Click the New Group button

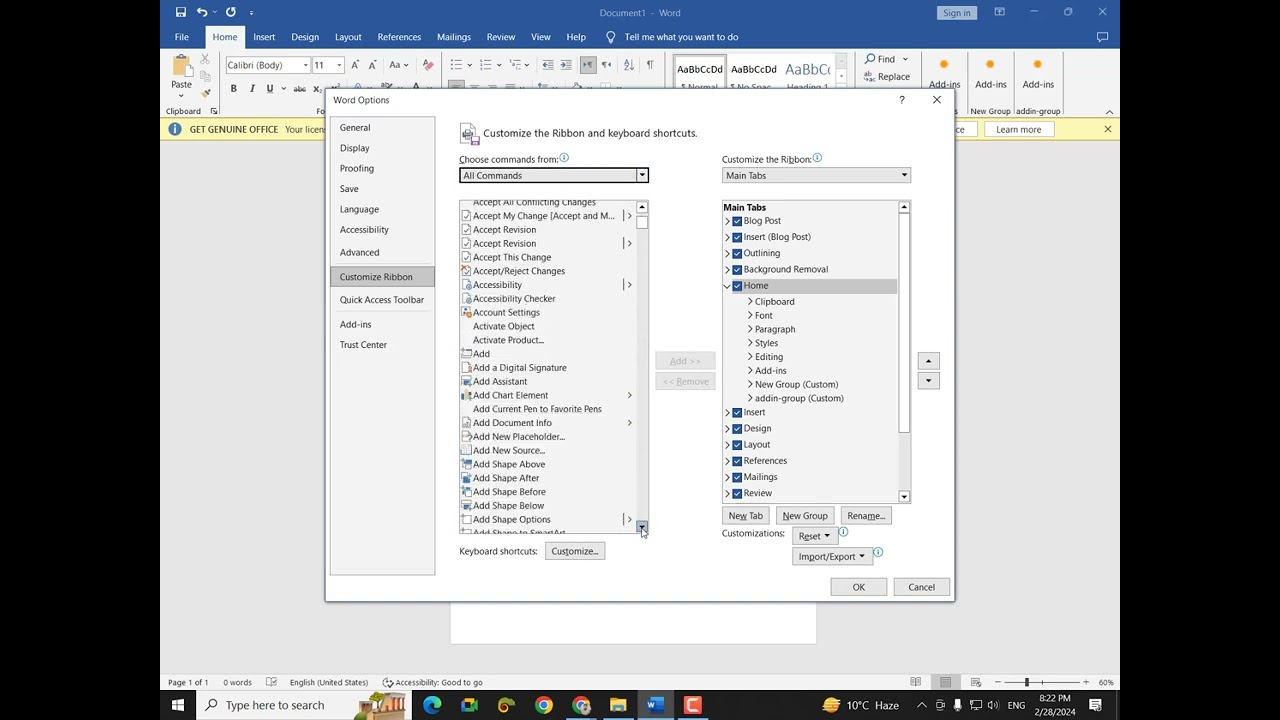click(805, 516)
